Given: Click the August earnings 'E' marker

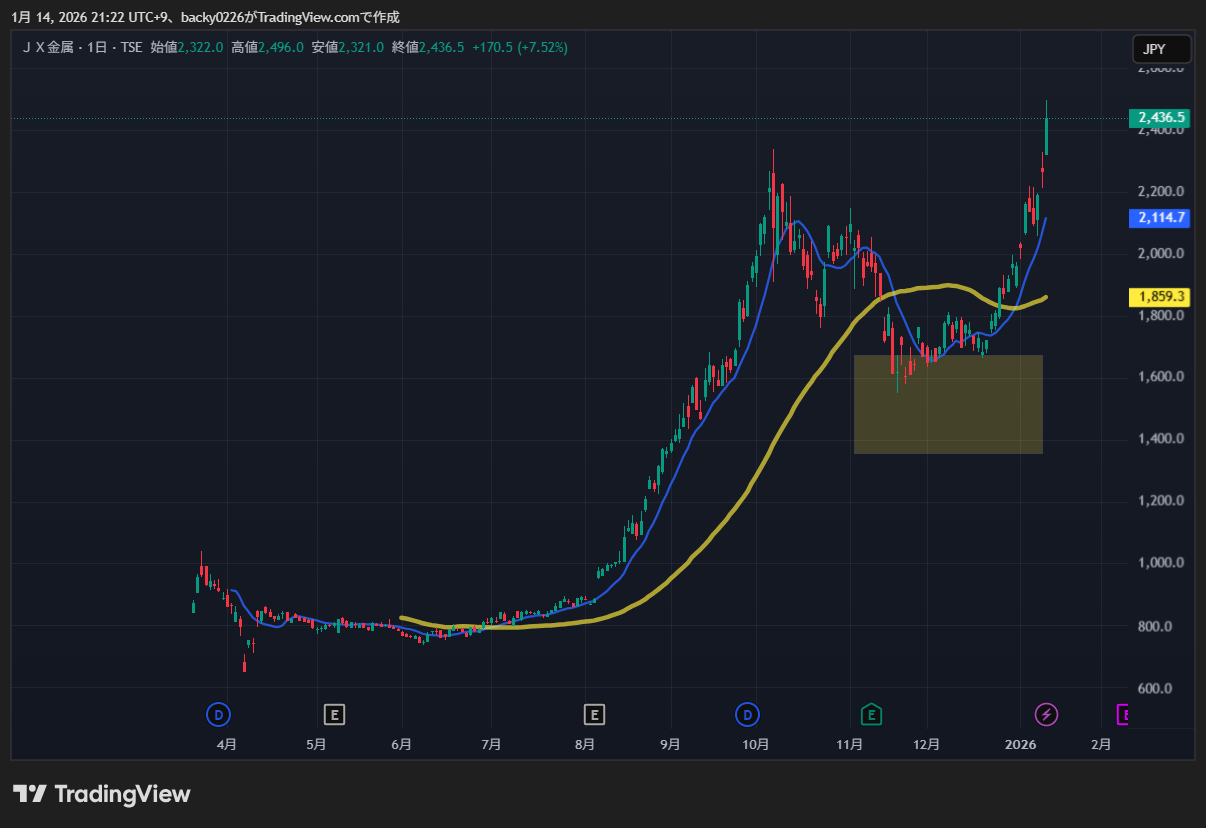Looking at the screenshot, I should [x=595, y=714].
